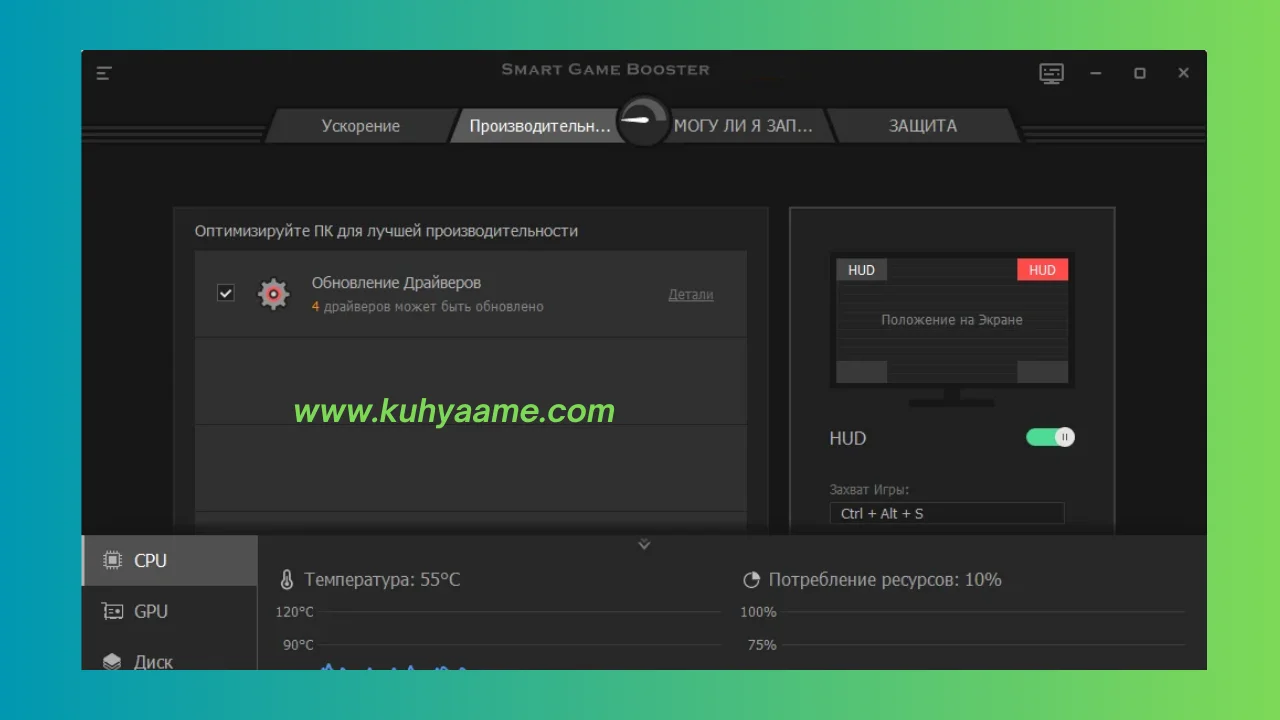The width and height of the screenshot is (1280, 720).
Task: Open the hamburger menu icon
Action: pos(104,73)
